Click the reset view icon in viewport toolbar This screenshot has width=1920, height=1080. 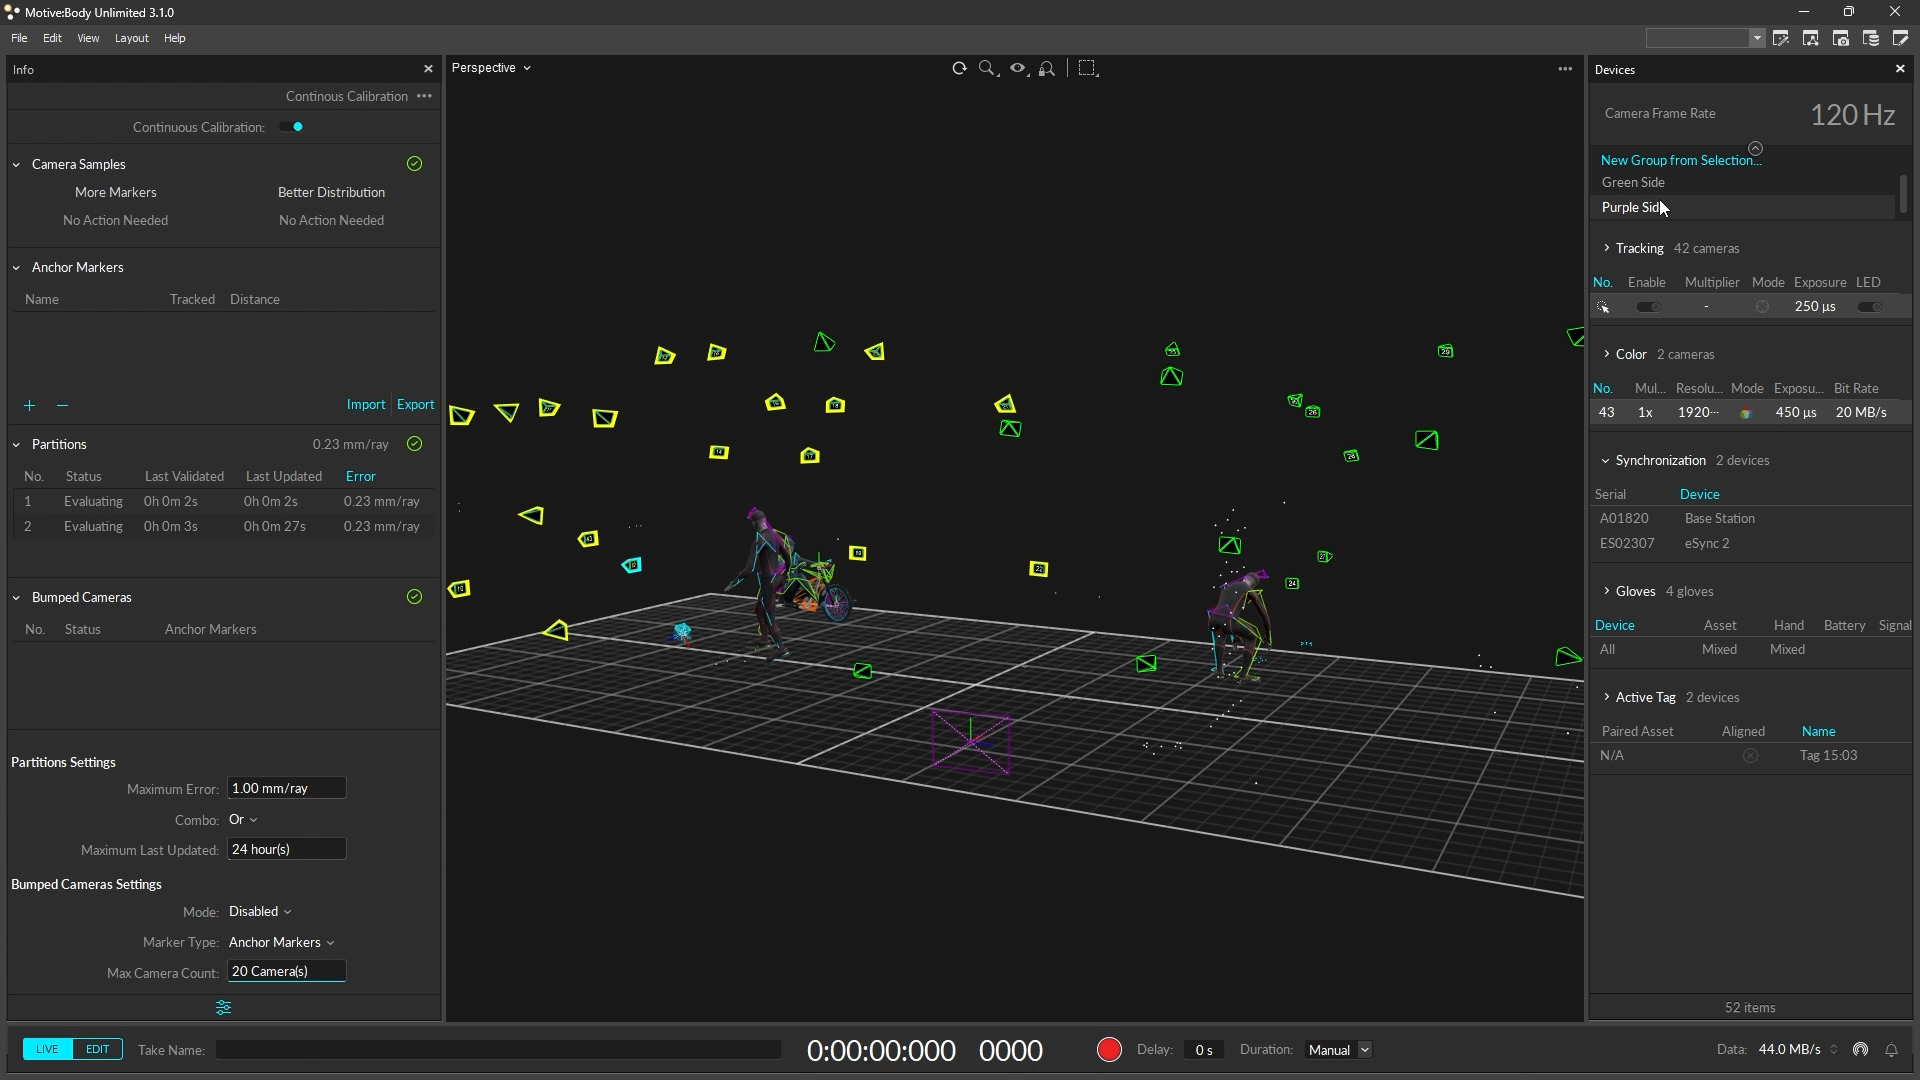point(959,68)
